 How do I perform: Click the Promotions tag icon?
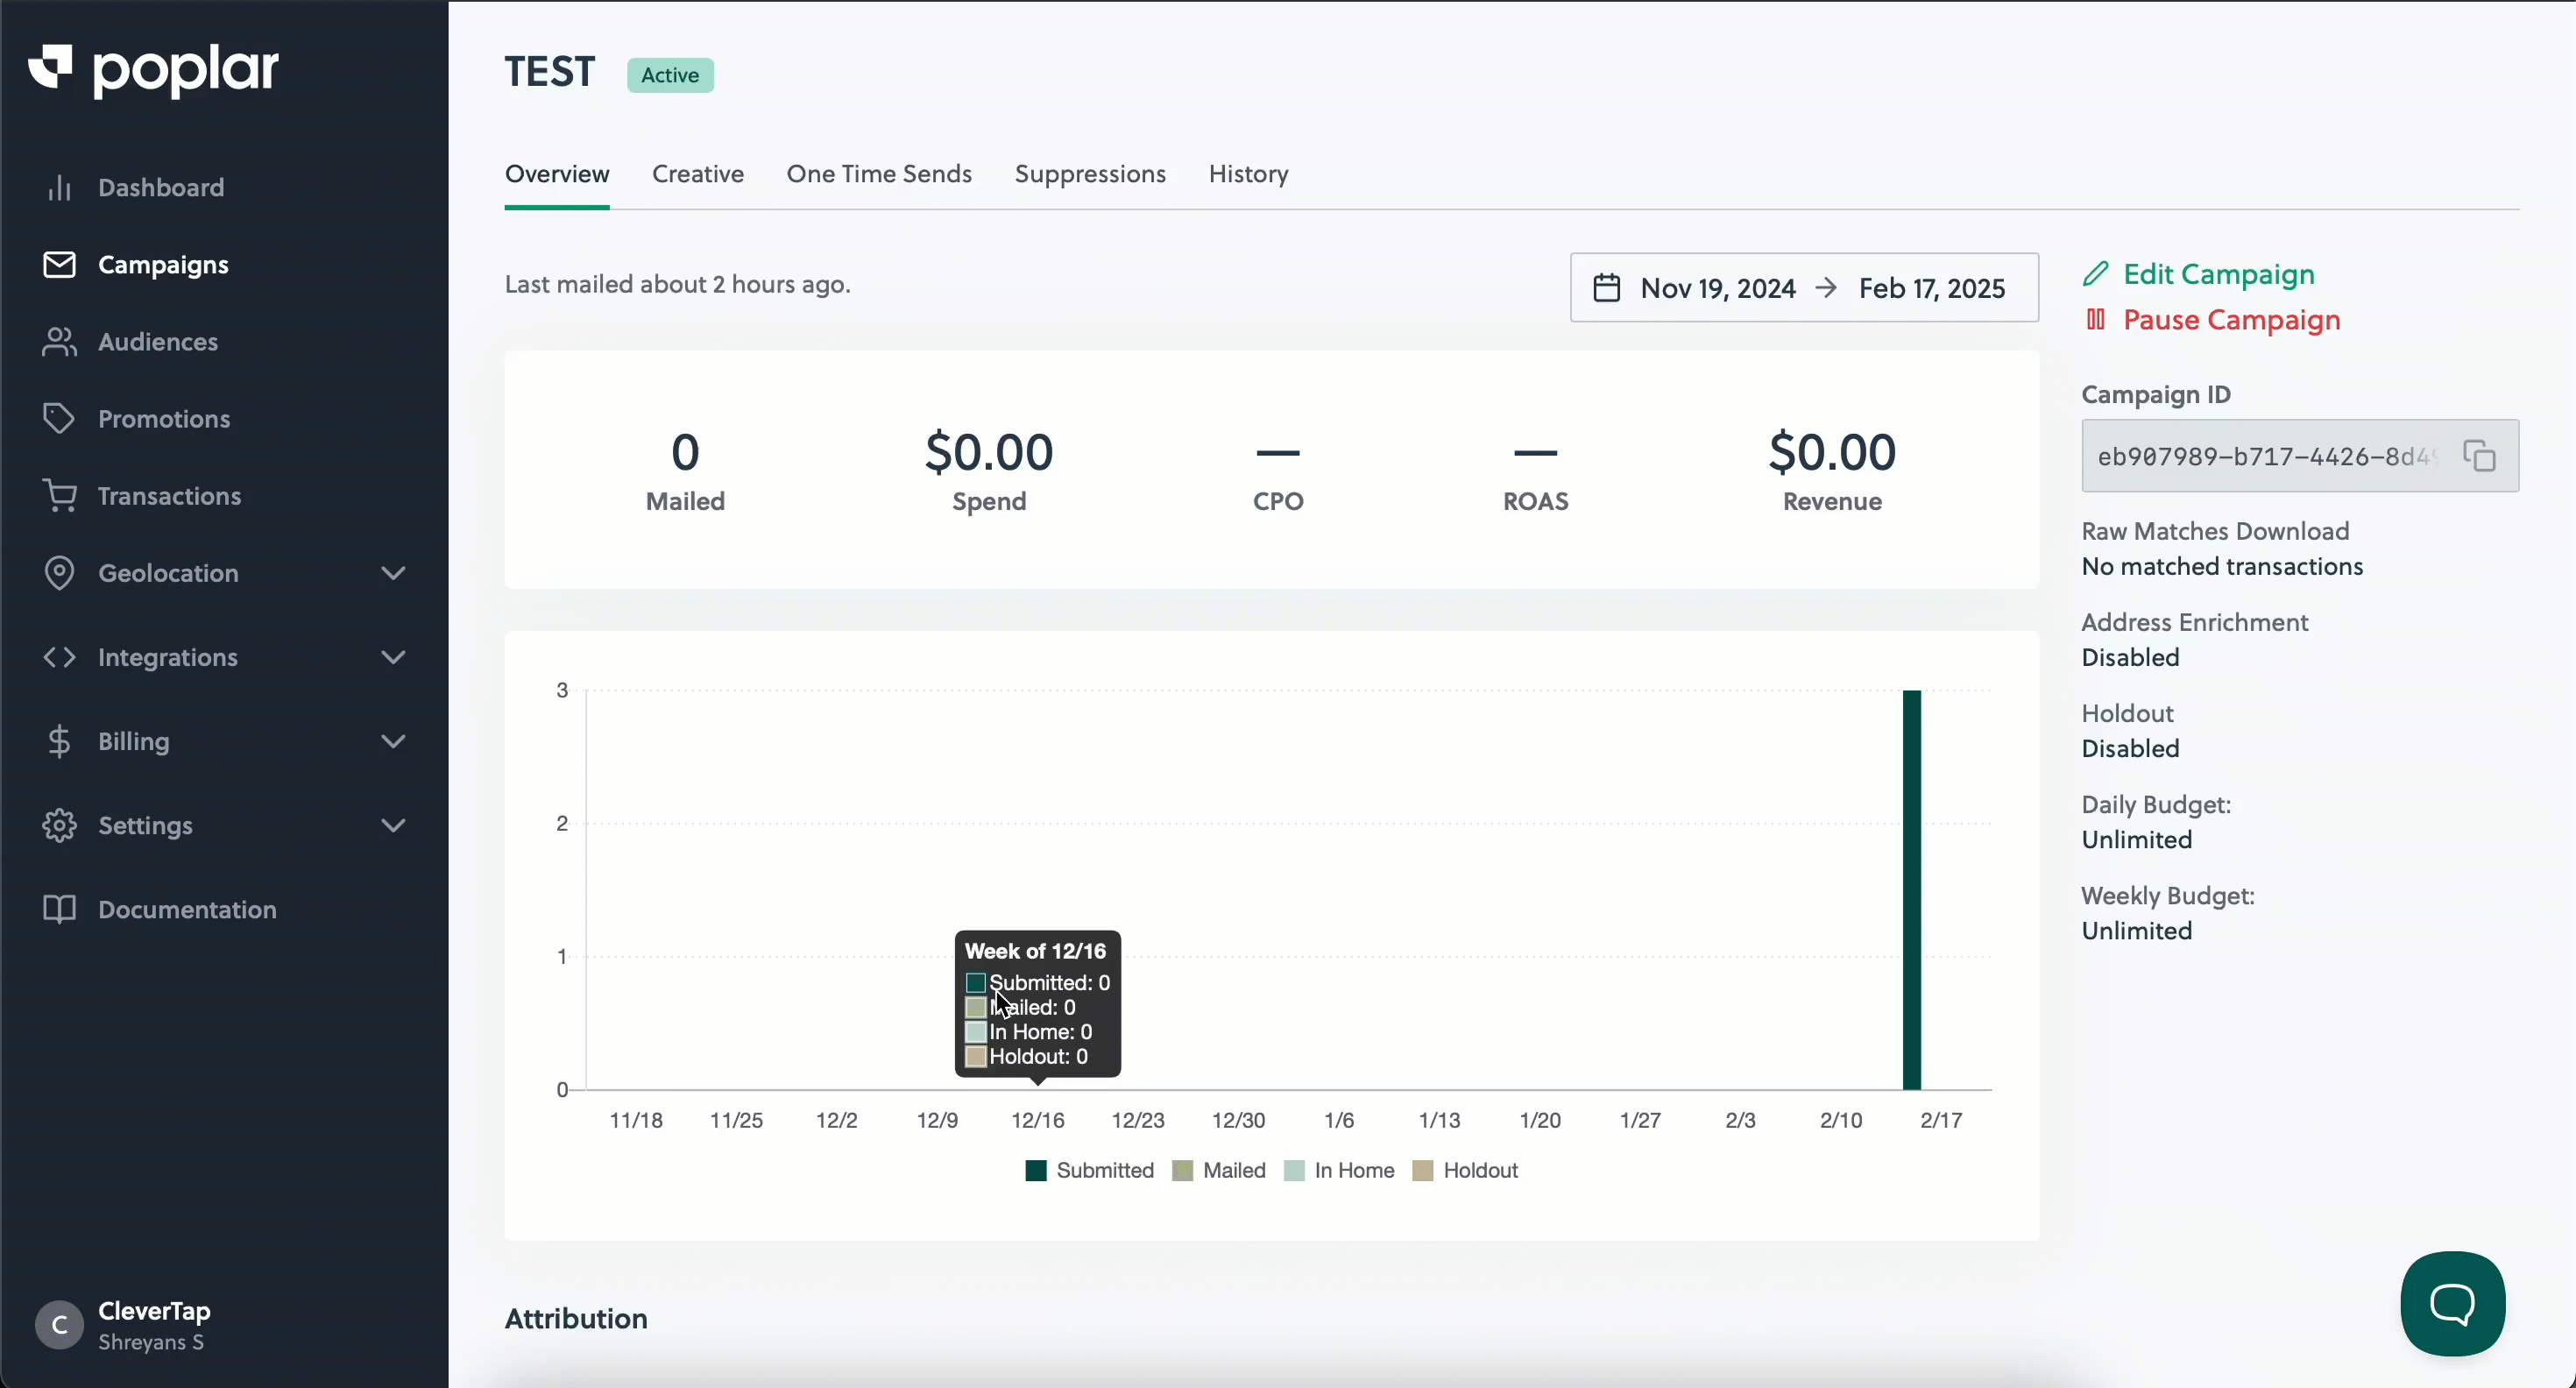(59, 418)
